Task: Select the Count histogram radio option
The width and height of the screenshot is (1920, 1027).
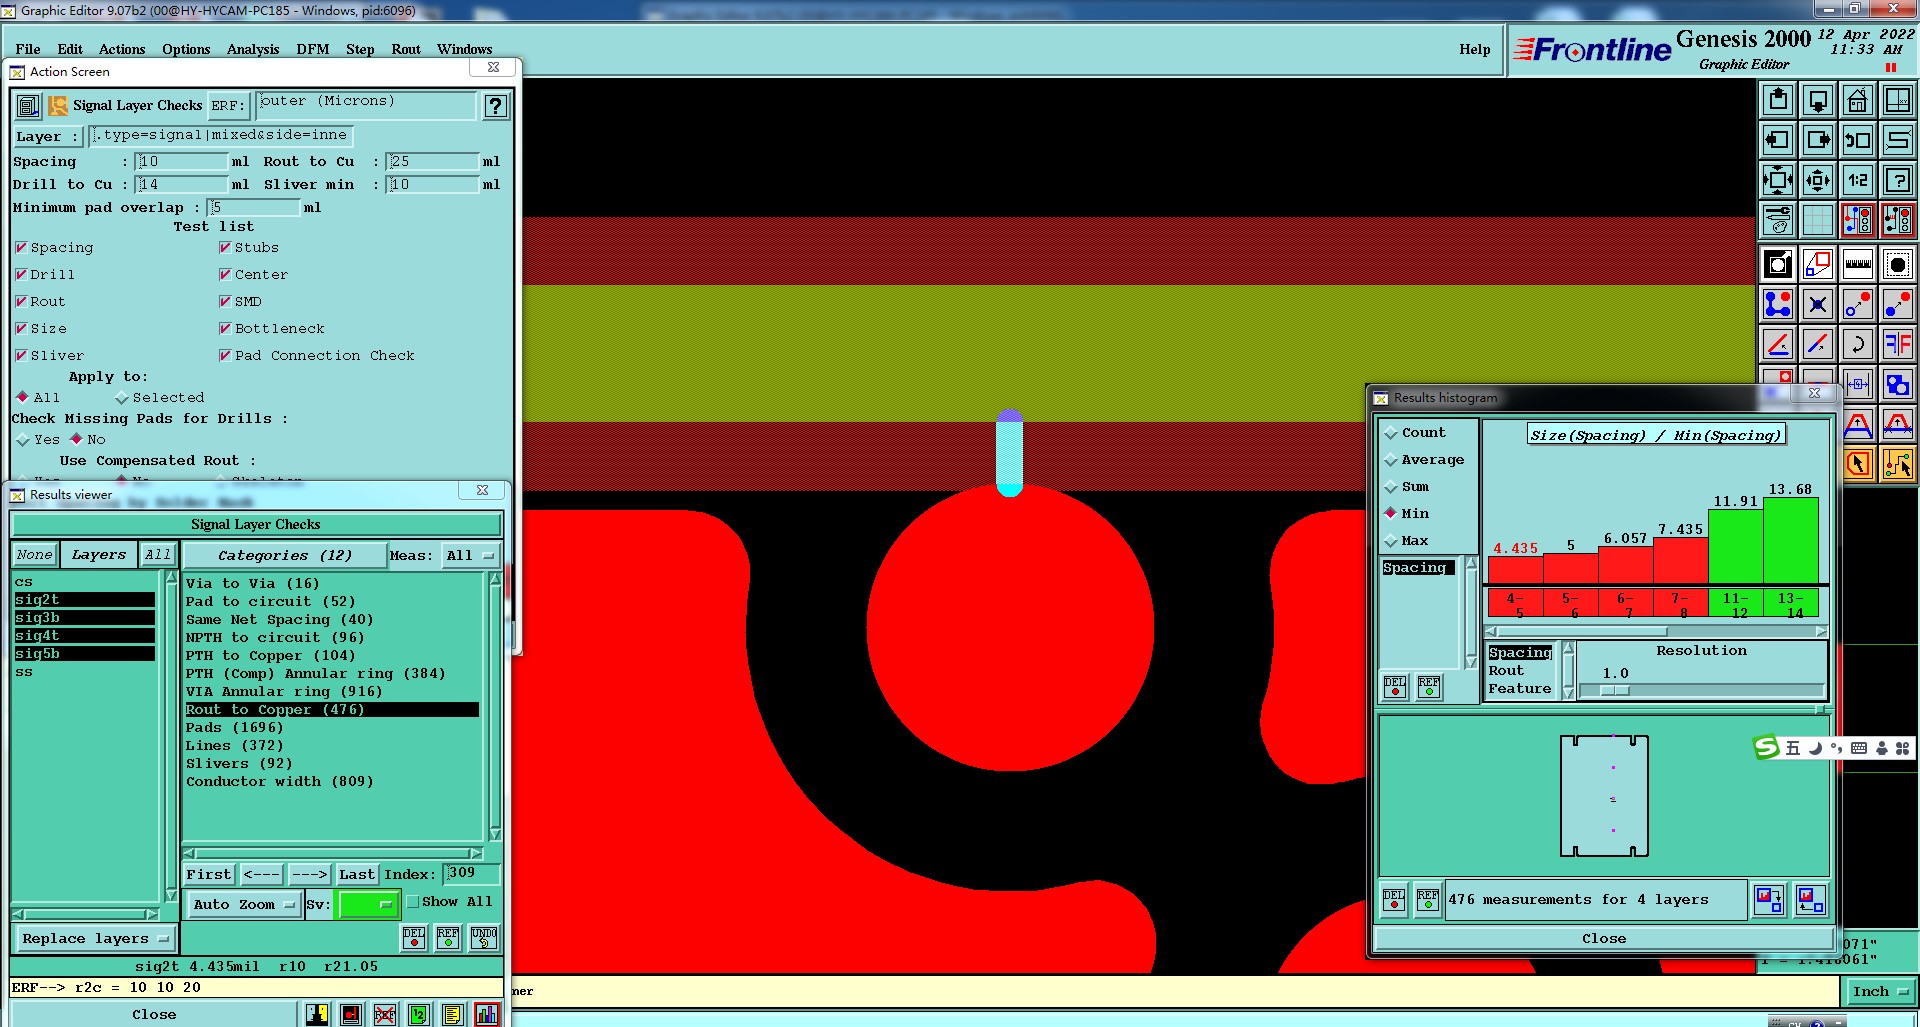Action: [x=1391, y=433]
